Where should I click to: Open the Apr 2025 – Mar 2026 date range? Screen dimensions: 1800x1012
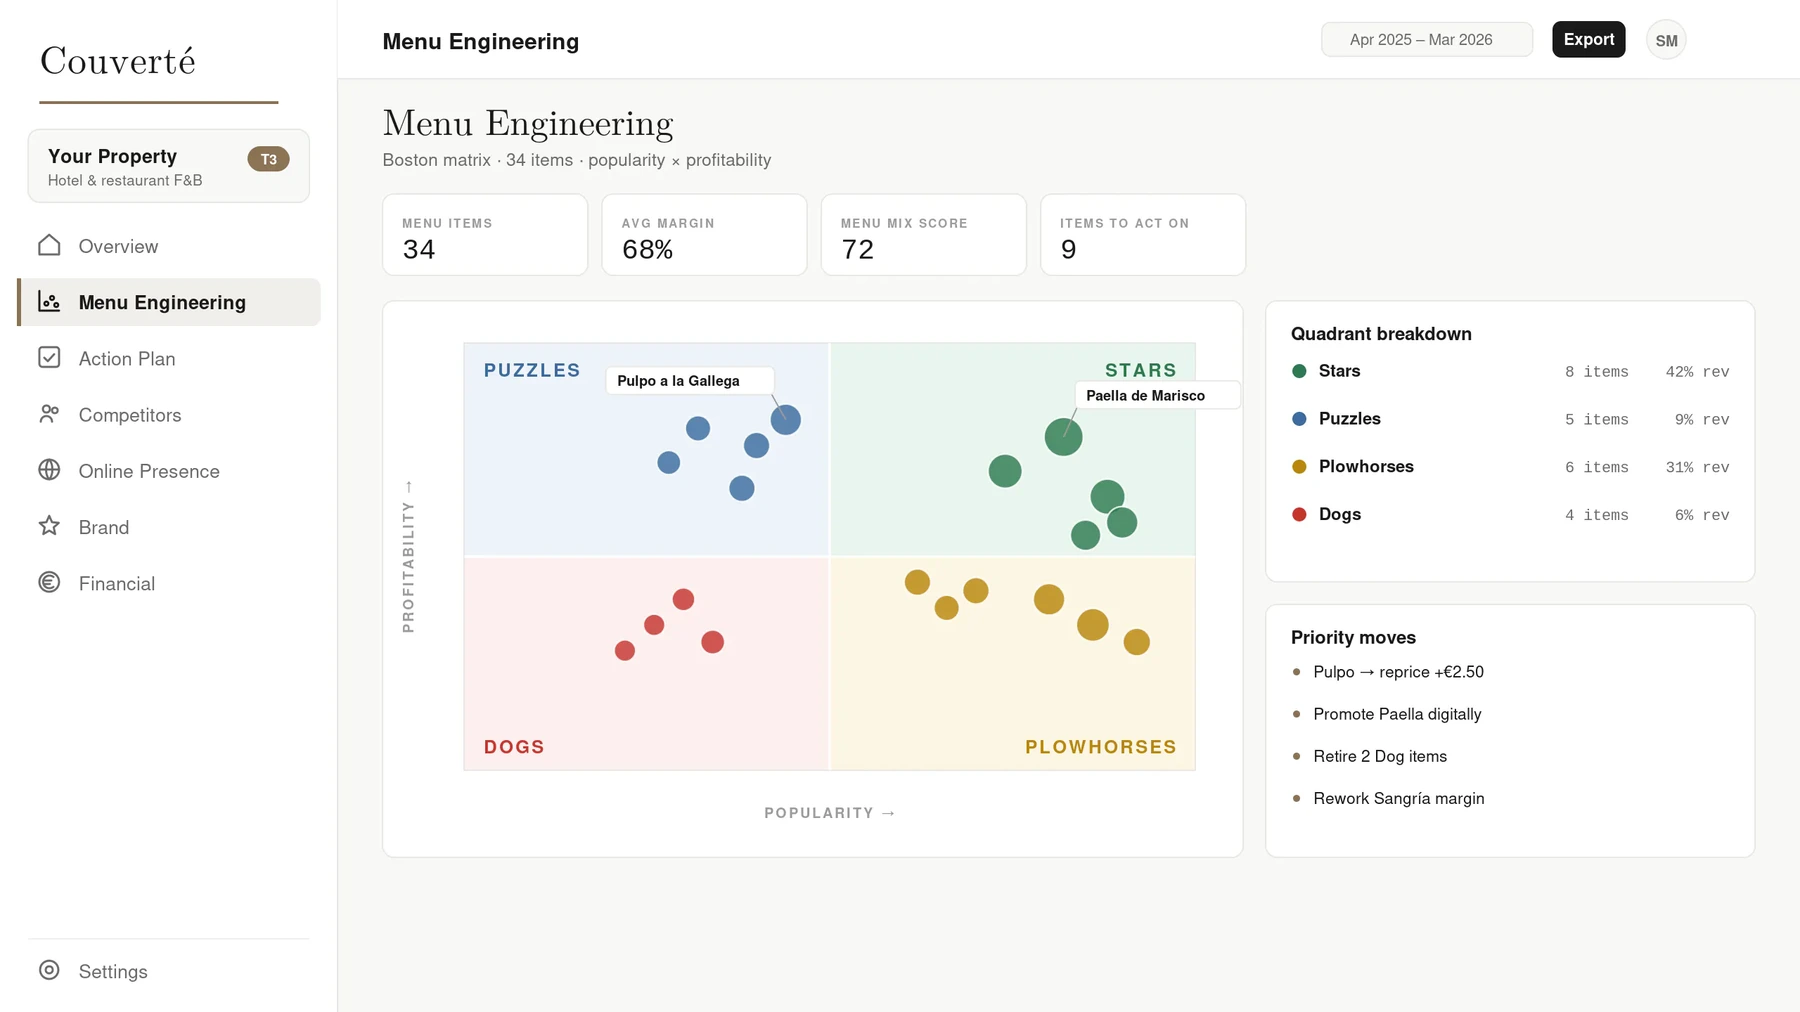tap(1427, 40)
